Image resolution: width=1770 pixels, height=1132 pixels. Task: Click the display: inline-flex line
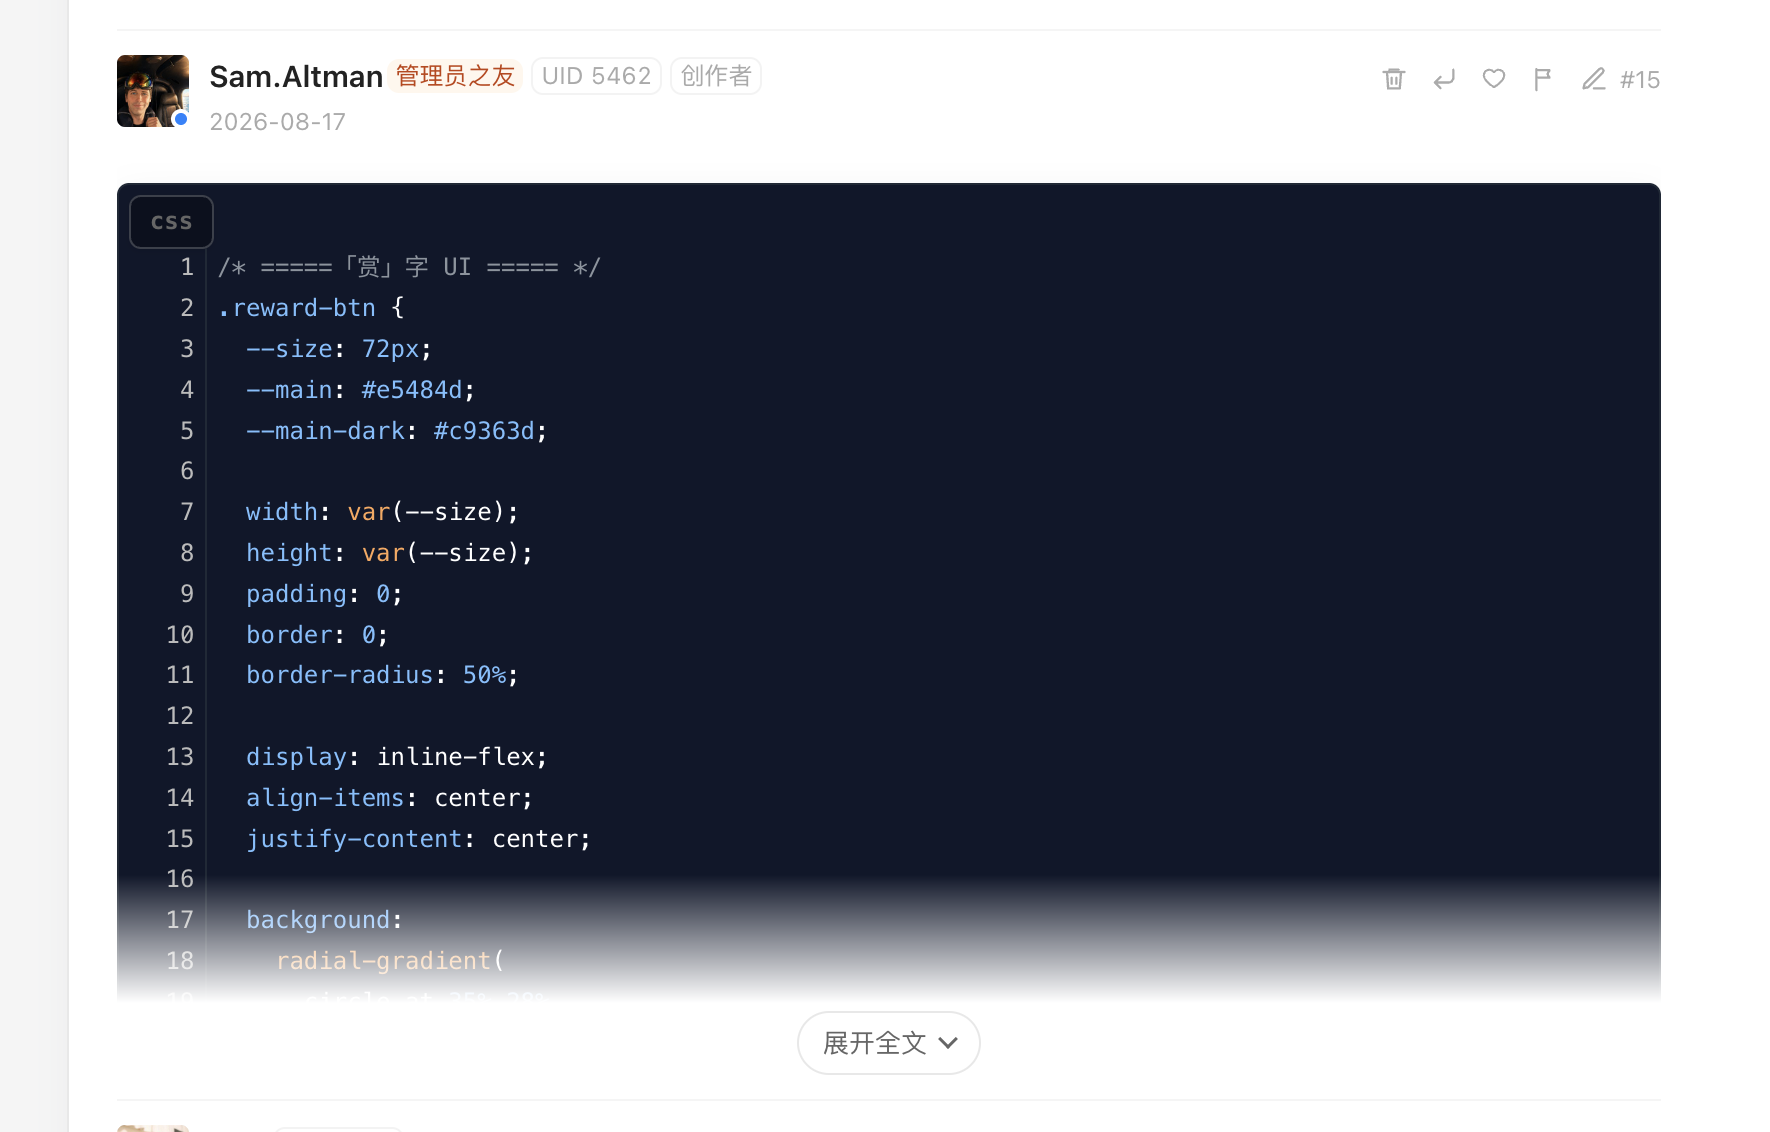[x=397, y=757]
